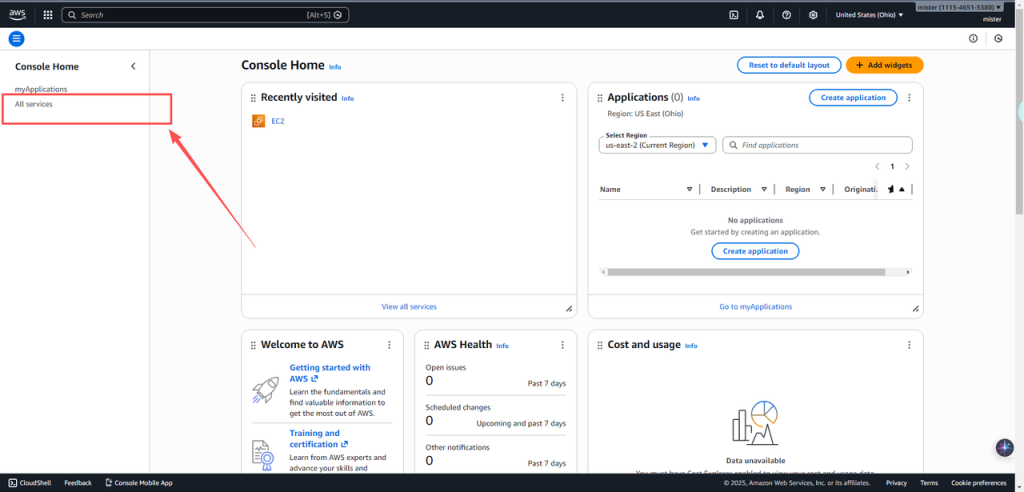Go to previous applications page arrow
This screenshot has height=492, width=1024.
pos(877,167)
